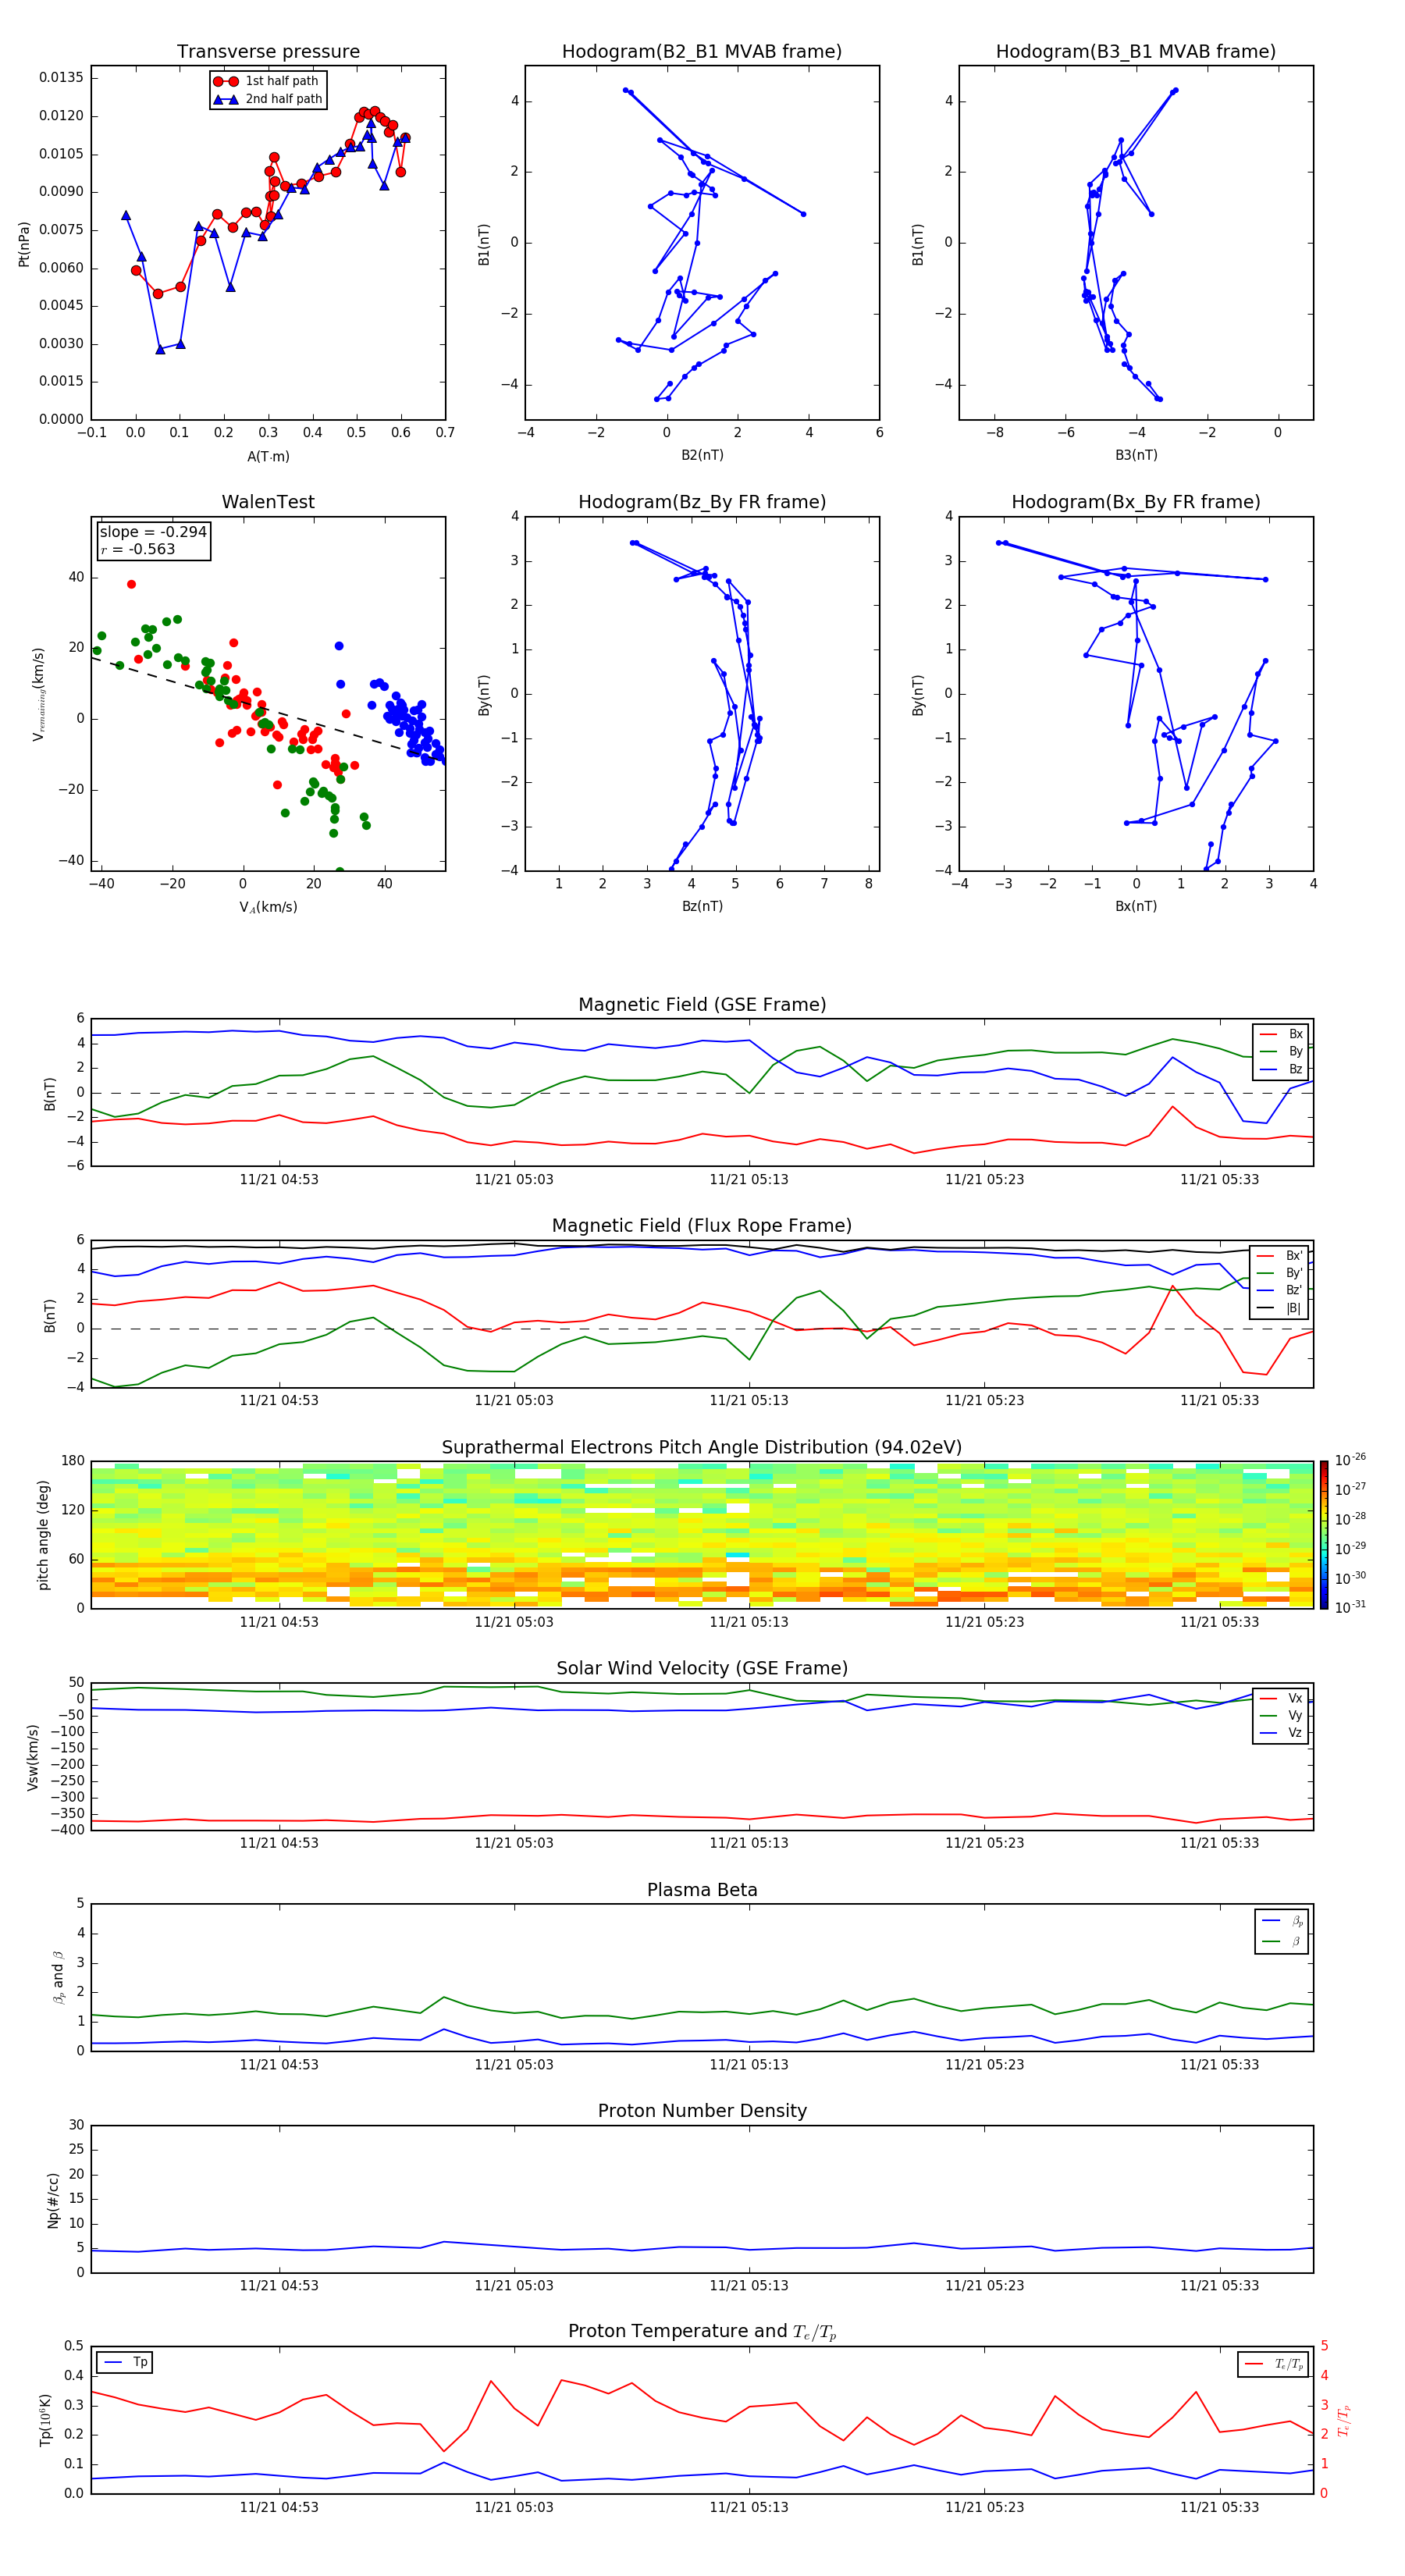Click the 'Hodogram(B2_B1 MVAB frame)' title

click(x=702, y=52)
